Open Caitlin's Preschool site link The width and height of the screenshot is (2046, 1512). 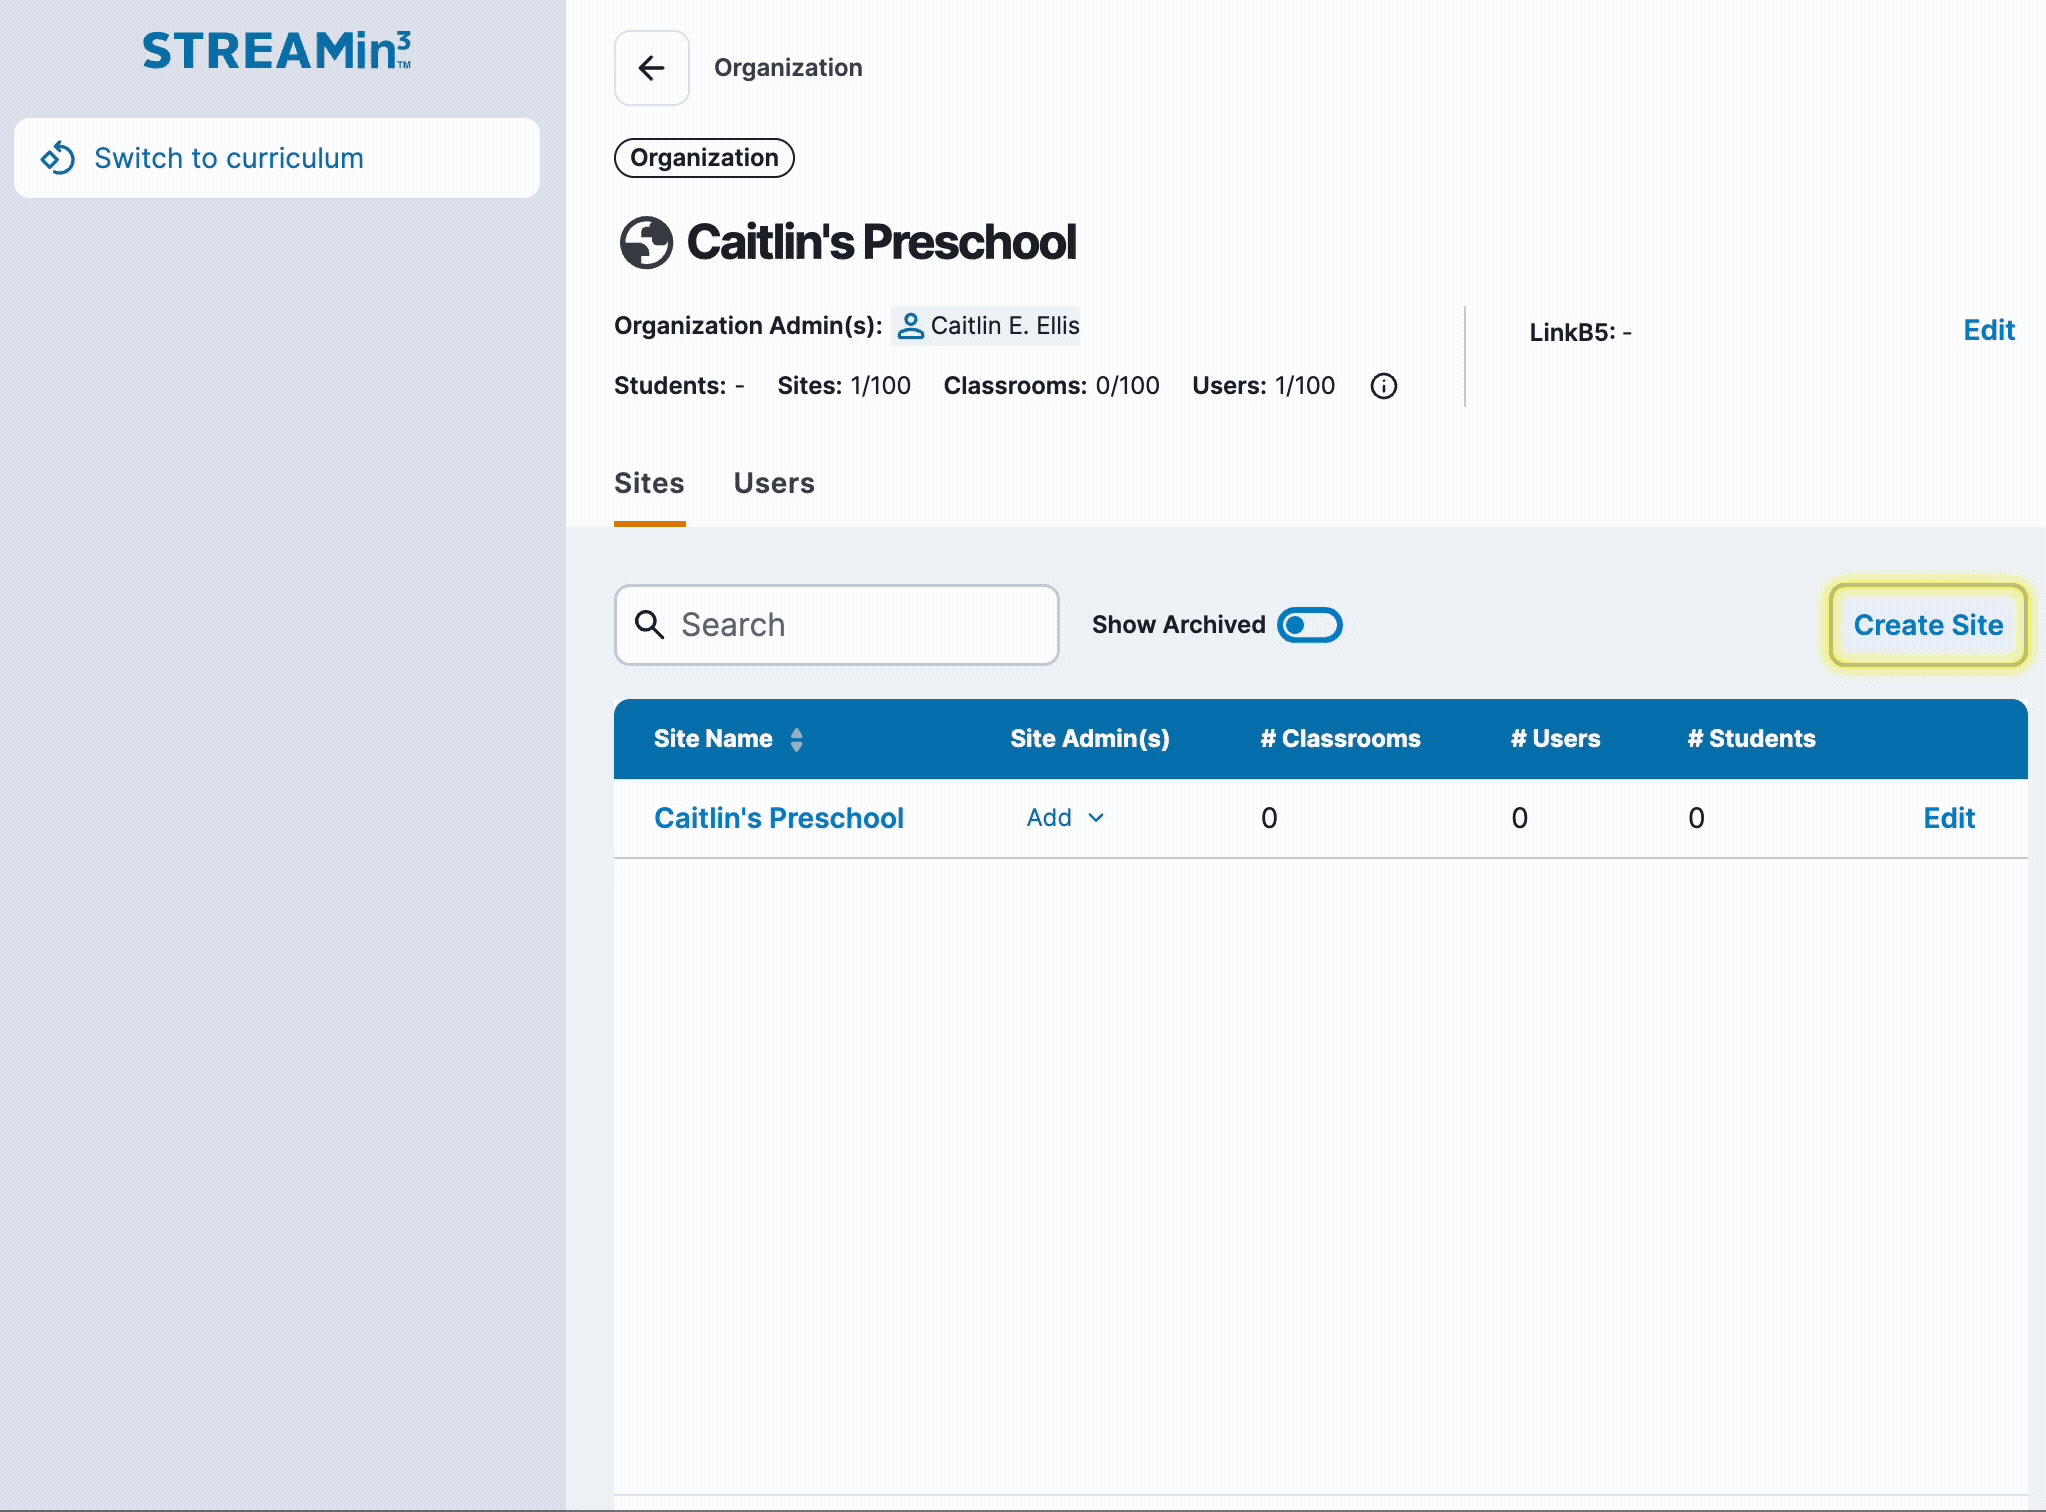[x=779, y=818]
